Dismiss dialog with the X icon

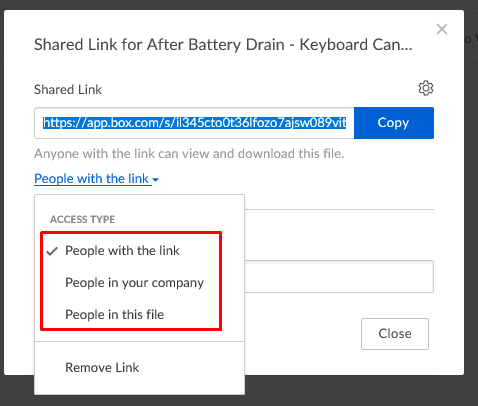click(442, 29)
